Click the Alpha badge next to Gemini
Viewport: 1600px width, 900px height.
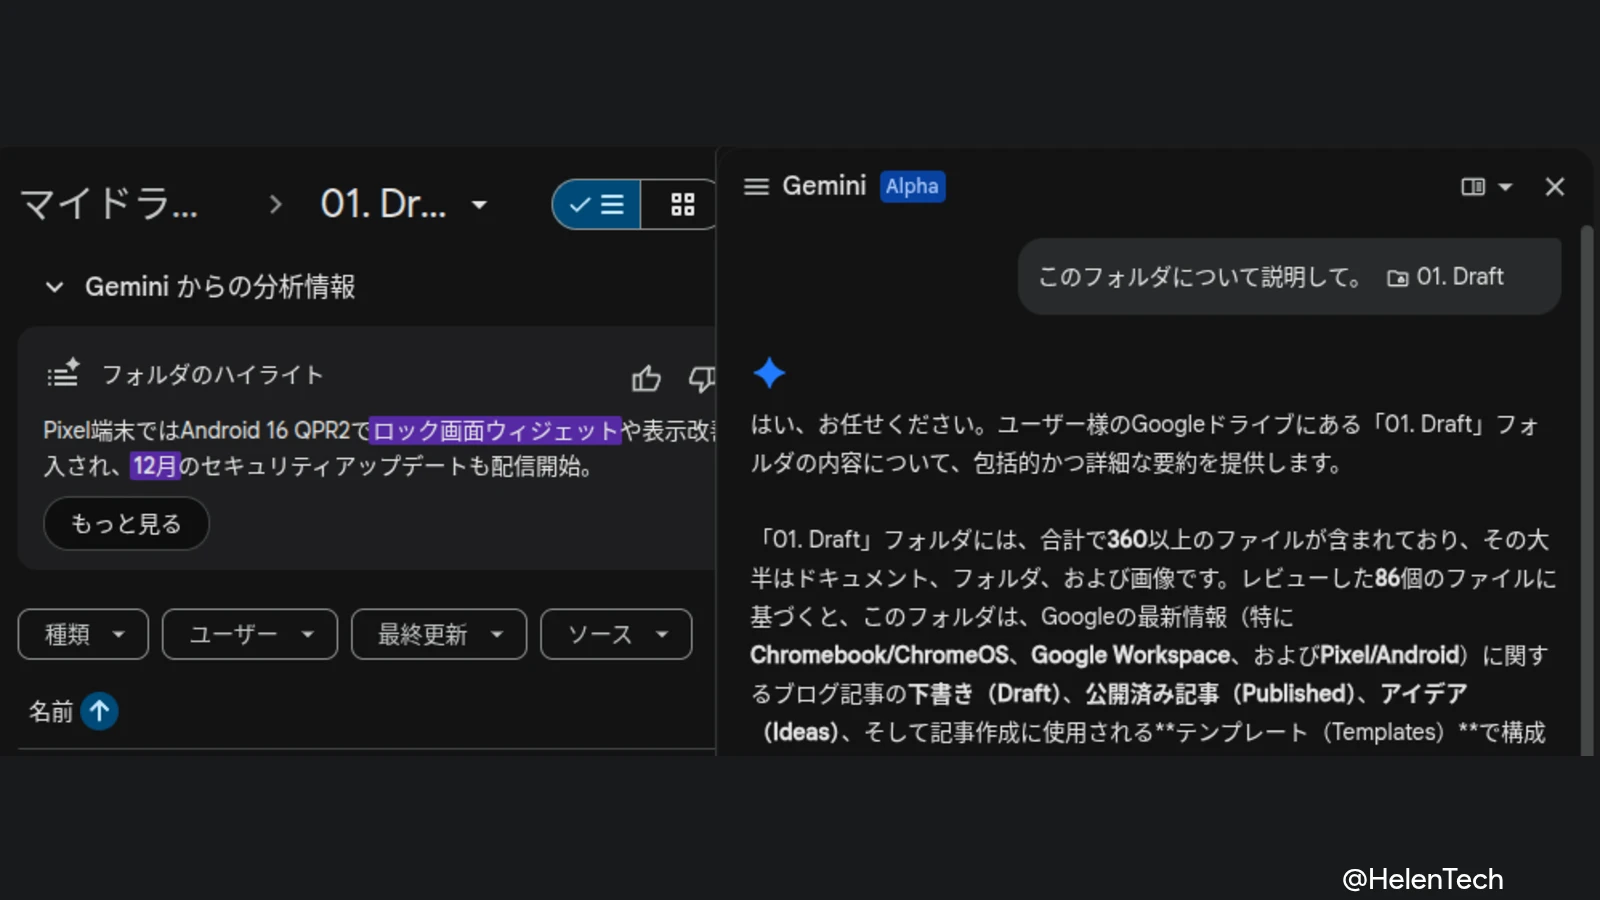pos(911,186)
